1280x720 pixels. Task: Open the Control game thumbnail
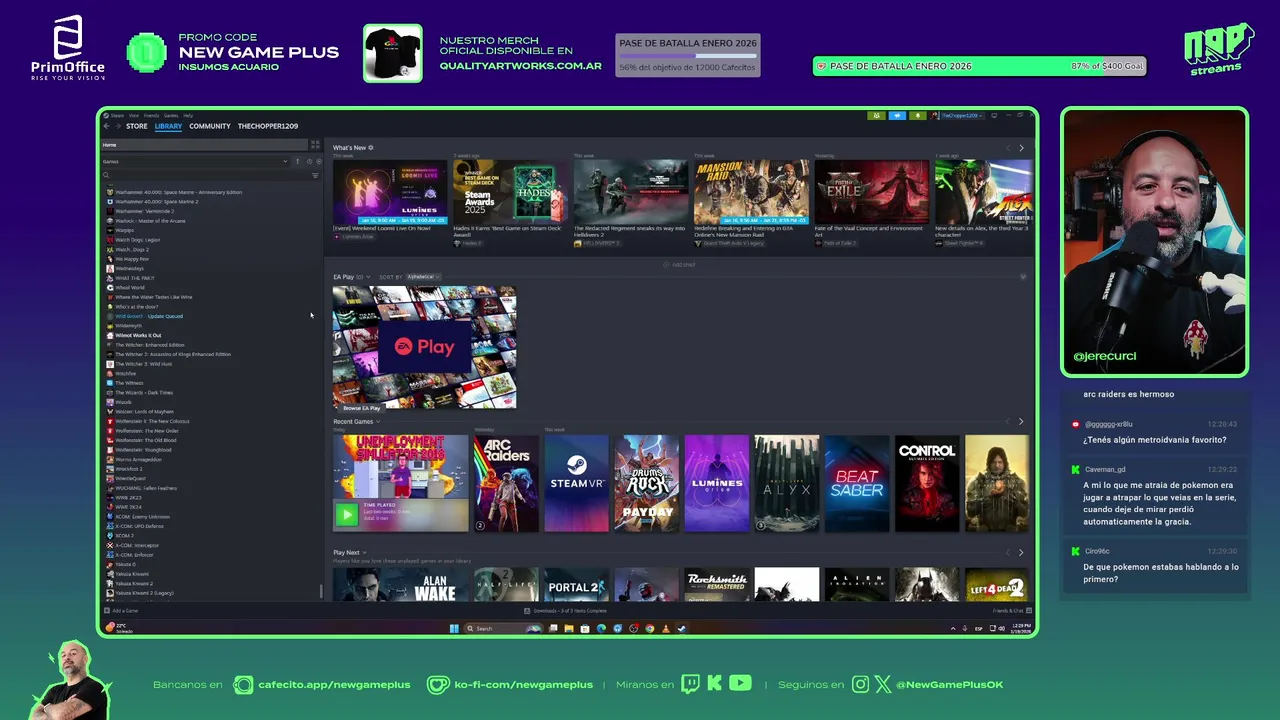click(927, 483)
